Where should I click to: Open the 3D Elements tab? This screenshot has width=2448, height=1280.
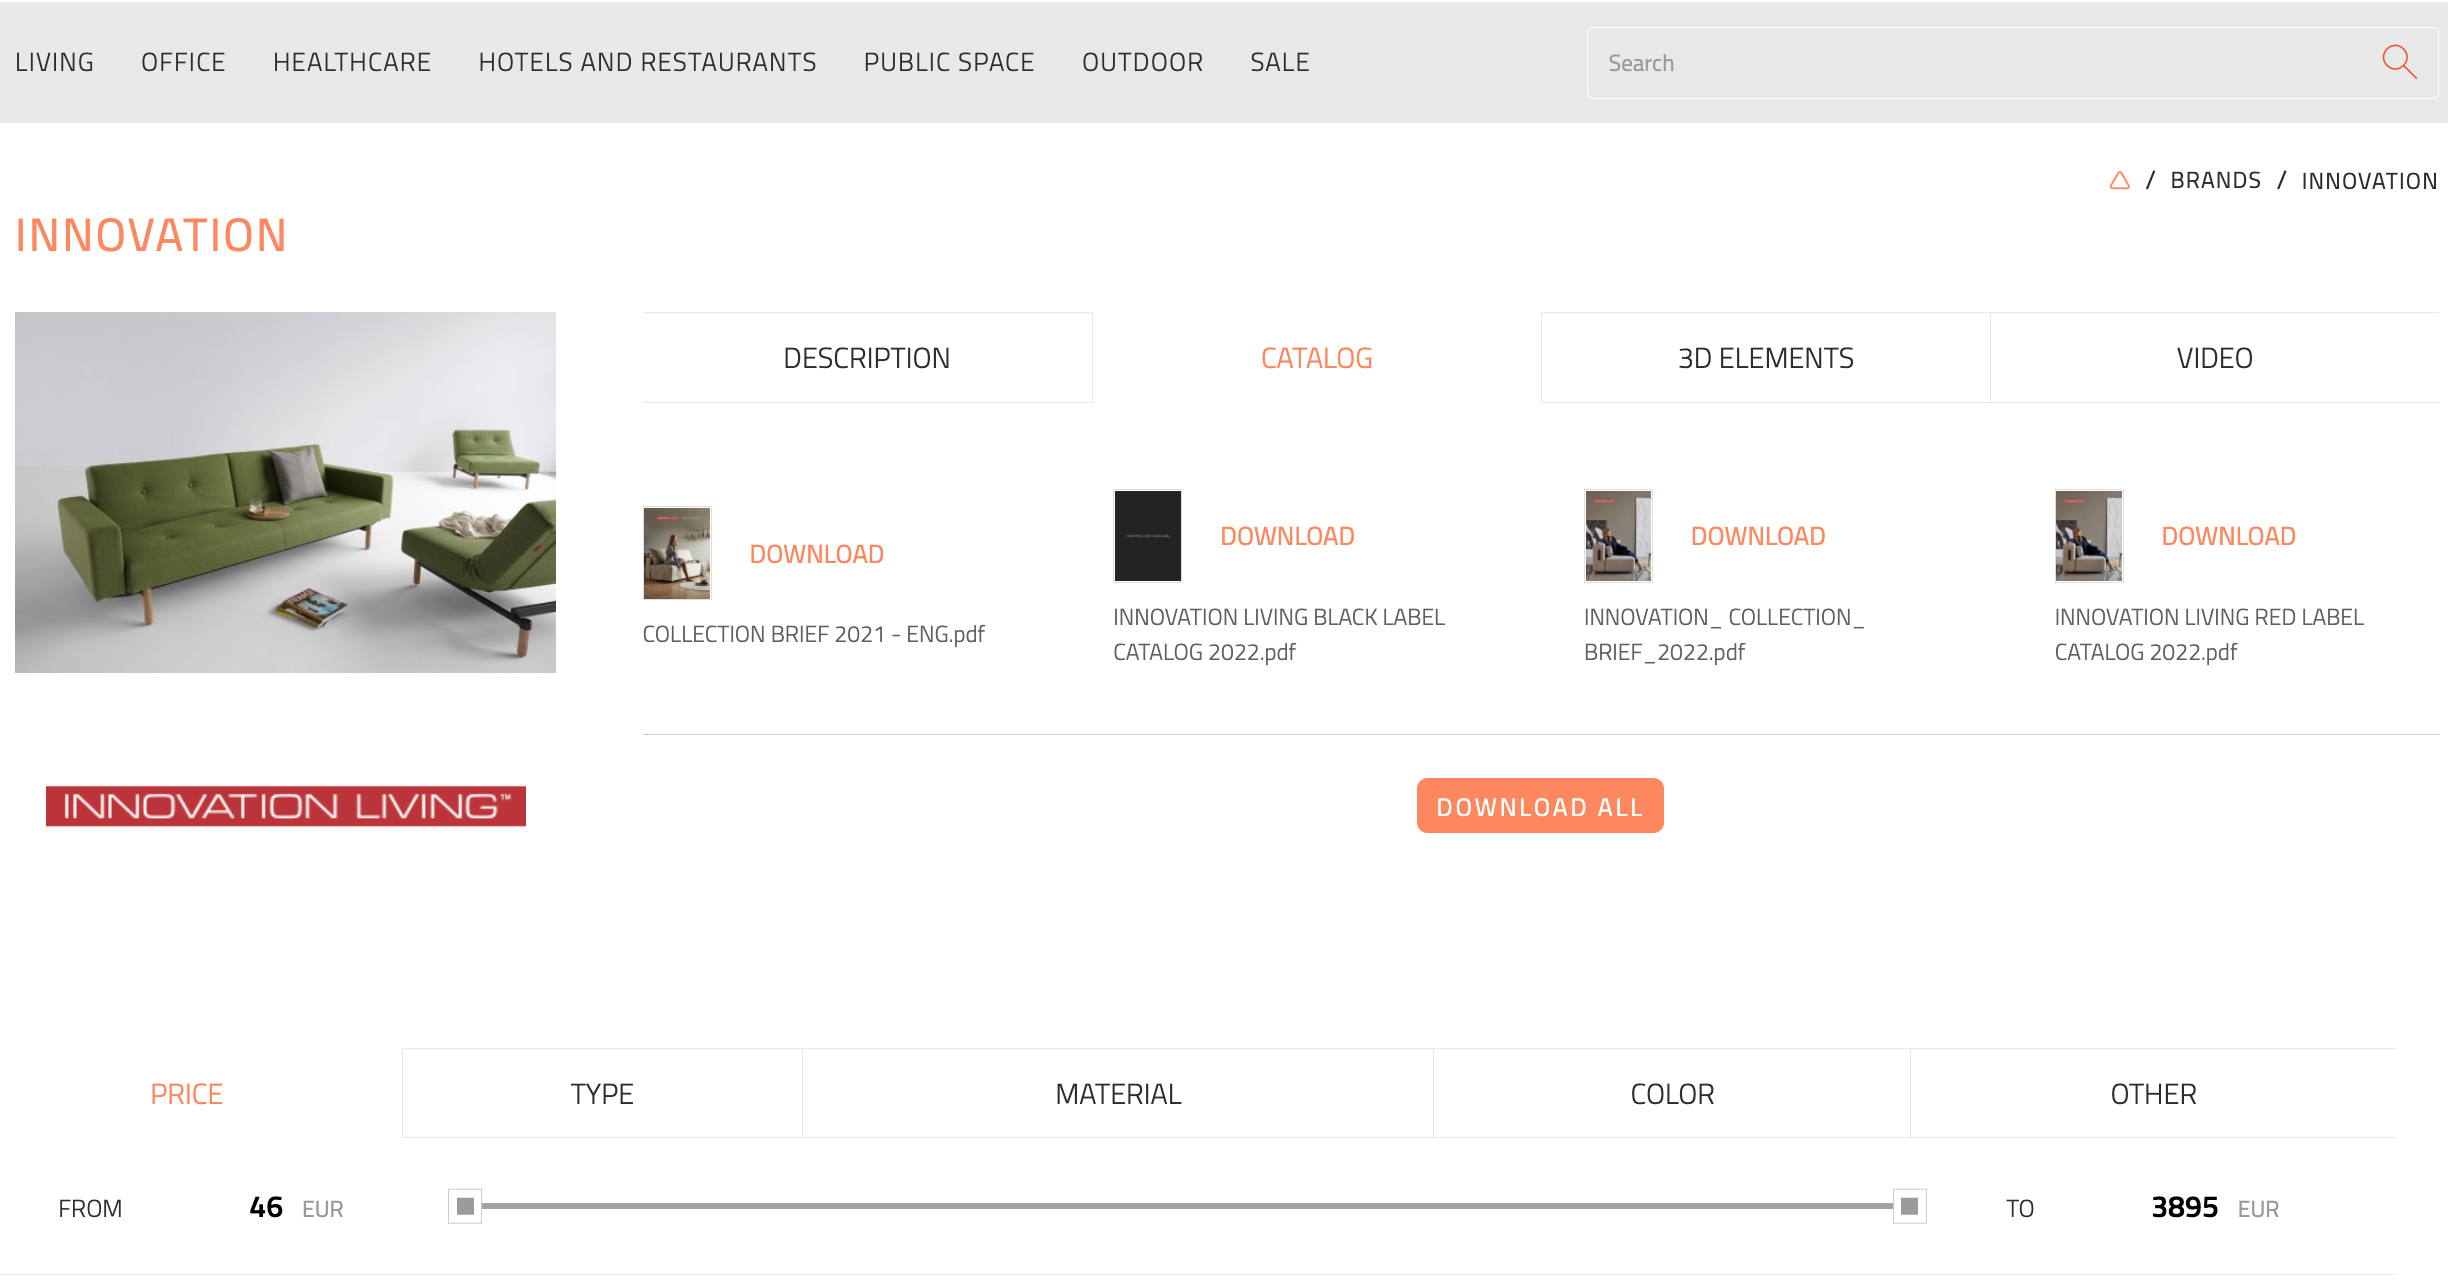click(1765, 358)
